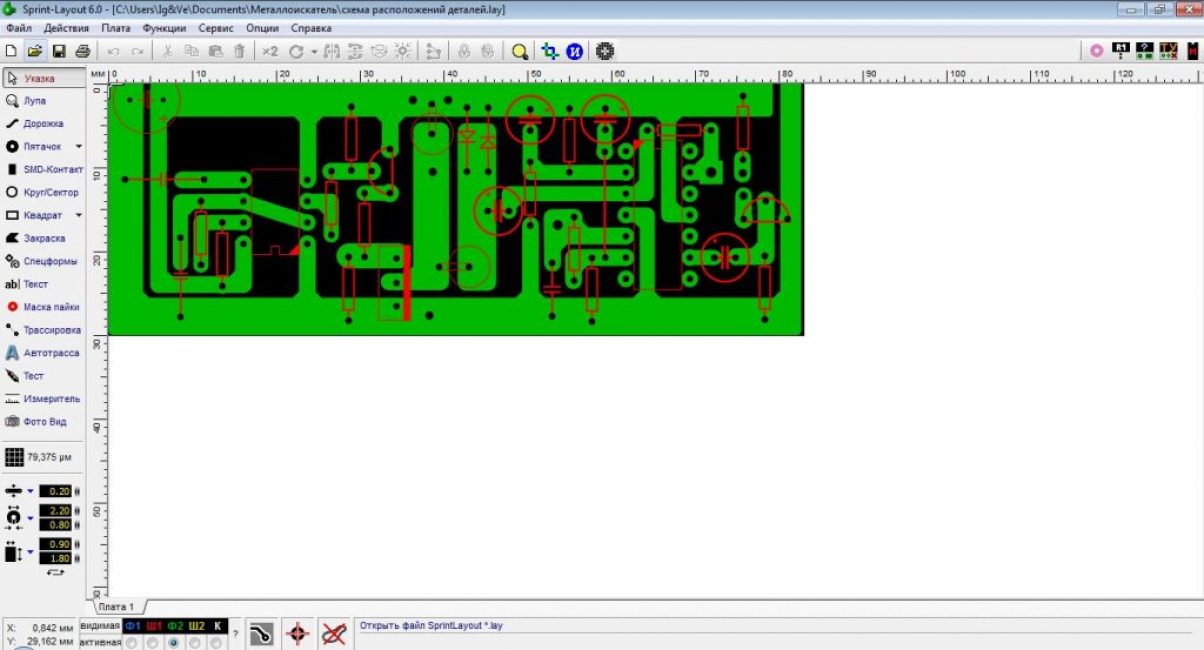
Task: Select the Лупа zoom tool
Action: pos(34,101)
